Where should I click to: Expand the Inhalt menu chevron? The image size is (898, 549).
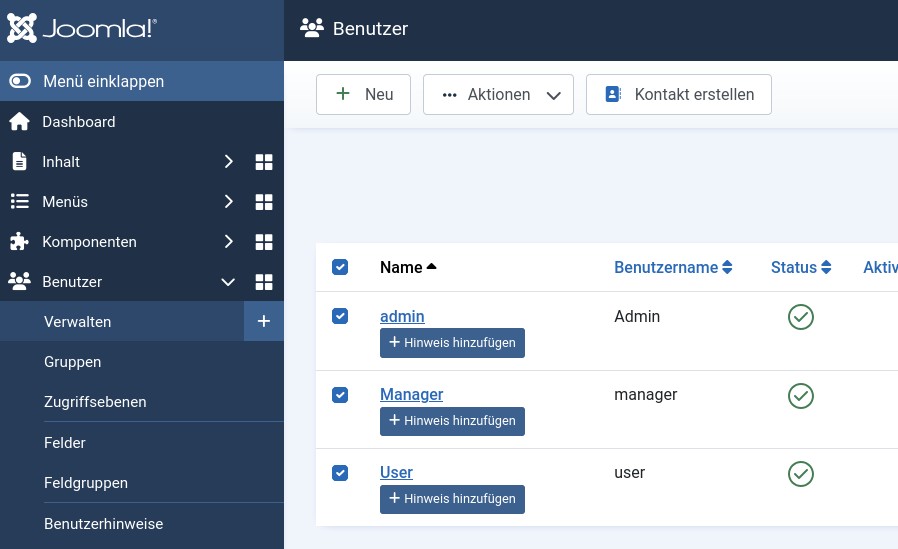point(228,162)
